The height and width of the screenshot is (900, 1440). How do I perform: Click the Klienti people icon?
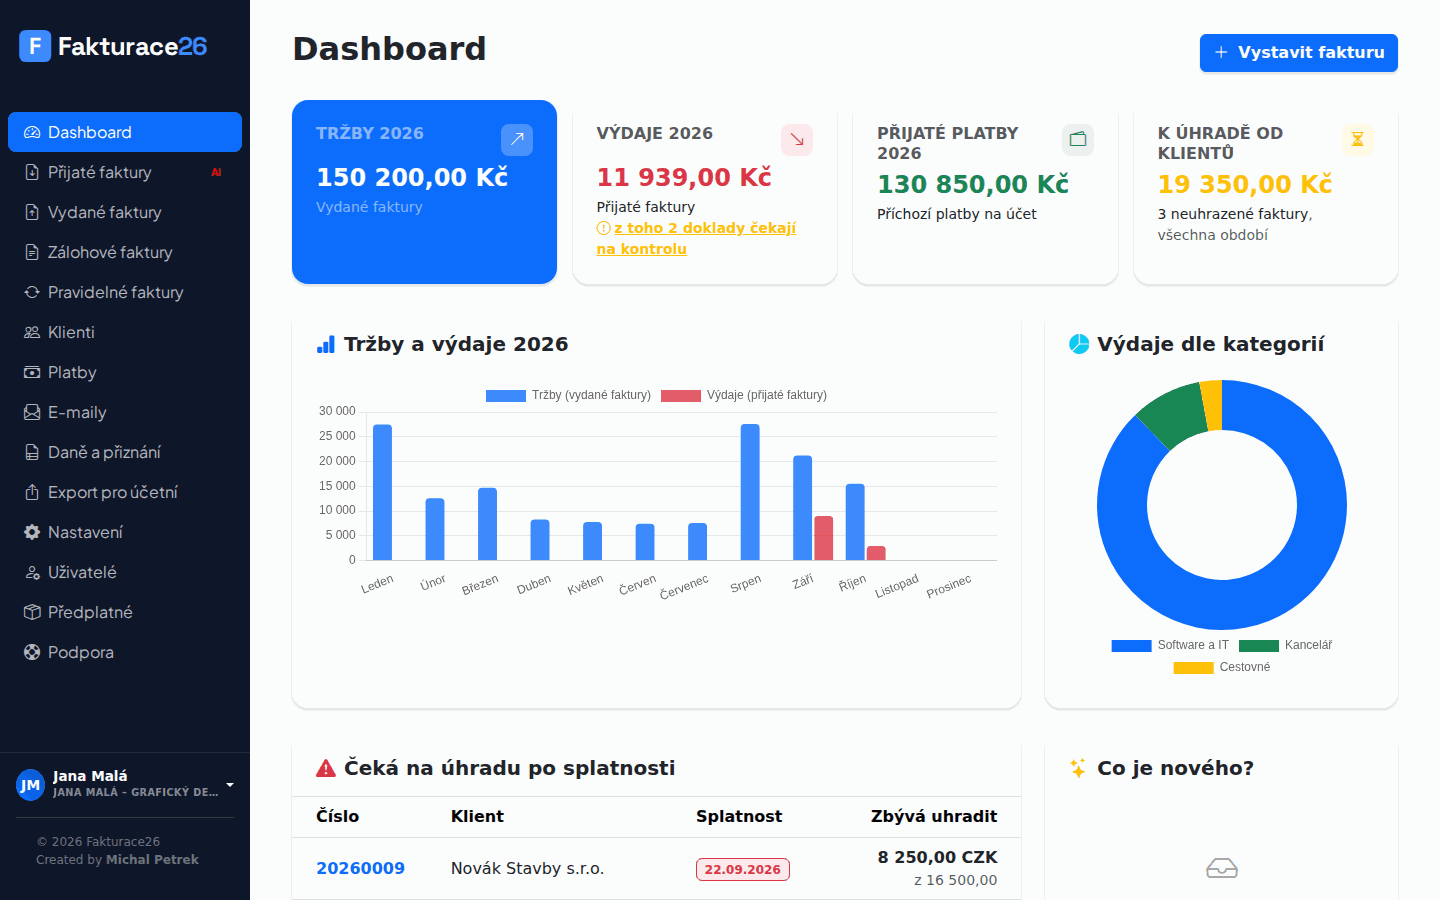click(32, 332)
